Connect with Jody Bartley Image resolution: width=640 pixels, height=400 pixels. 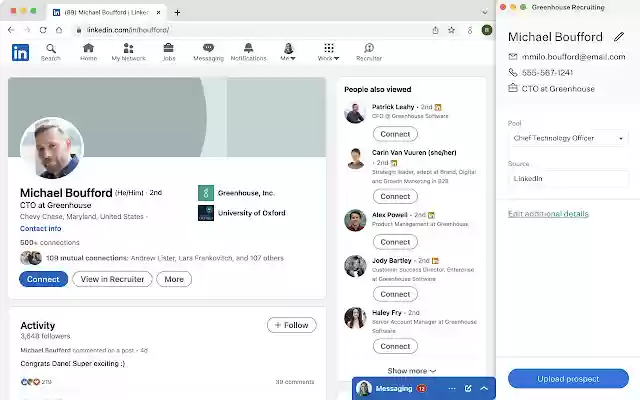(x=395, y=294)
